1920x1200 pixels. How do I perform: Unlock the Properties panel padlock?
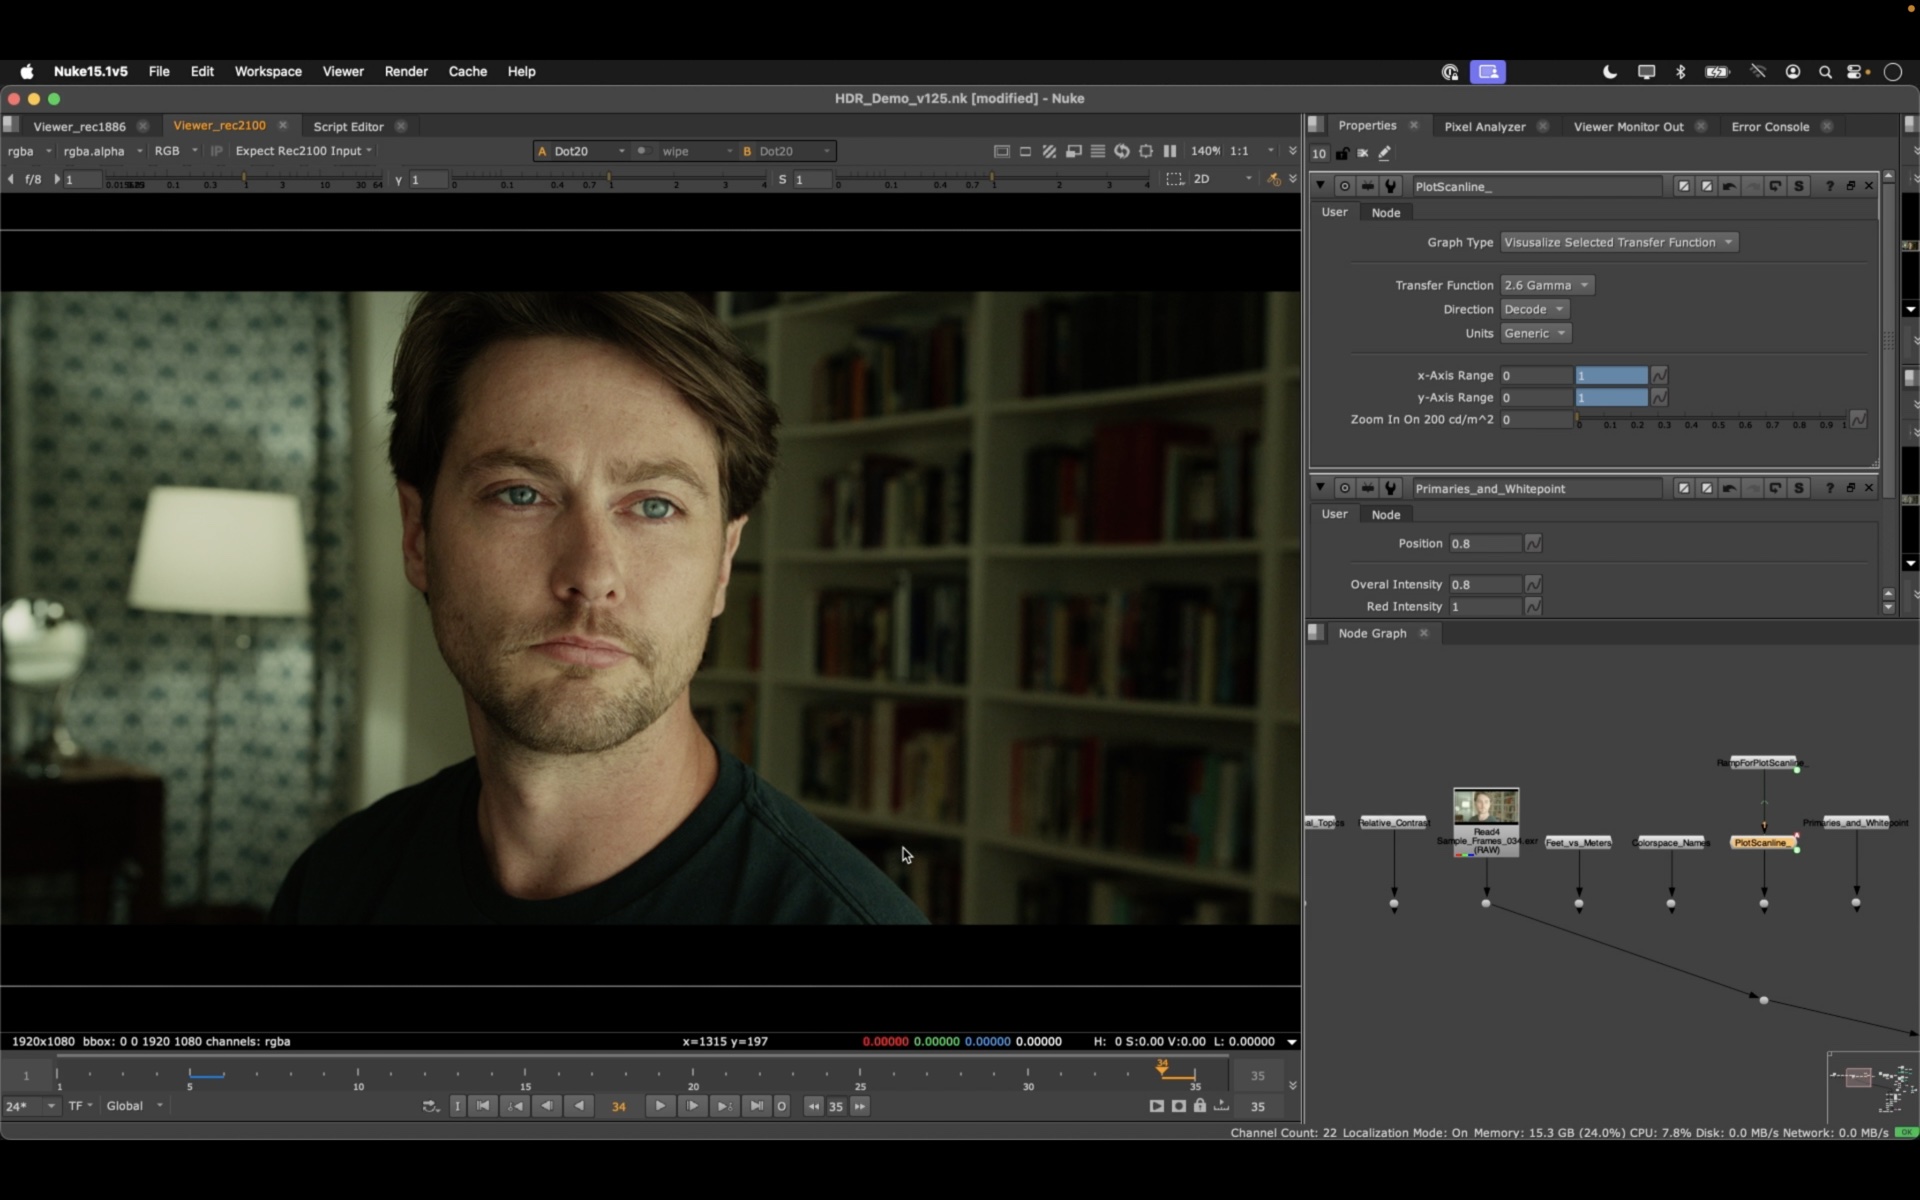(x=1343, y=153)
